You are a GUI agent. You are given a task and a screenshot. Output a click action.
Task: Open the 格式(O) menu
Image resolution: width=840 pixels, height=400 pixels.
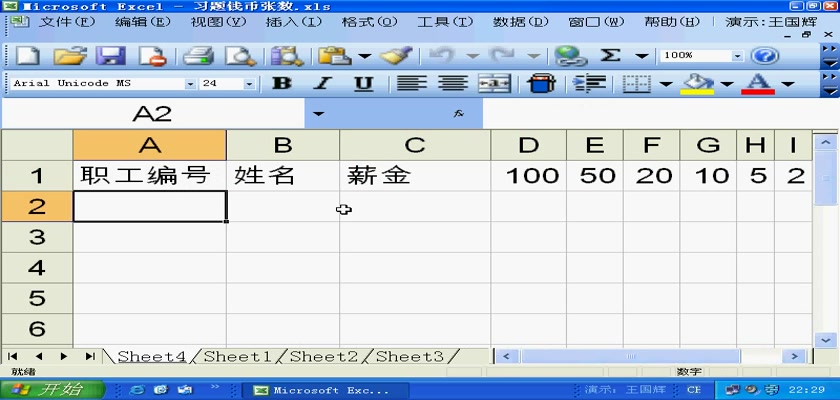pyautogui.click(x=369, y=21)
